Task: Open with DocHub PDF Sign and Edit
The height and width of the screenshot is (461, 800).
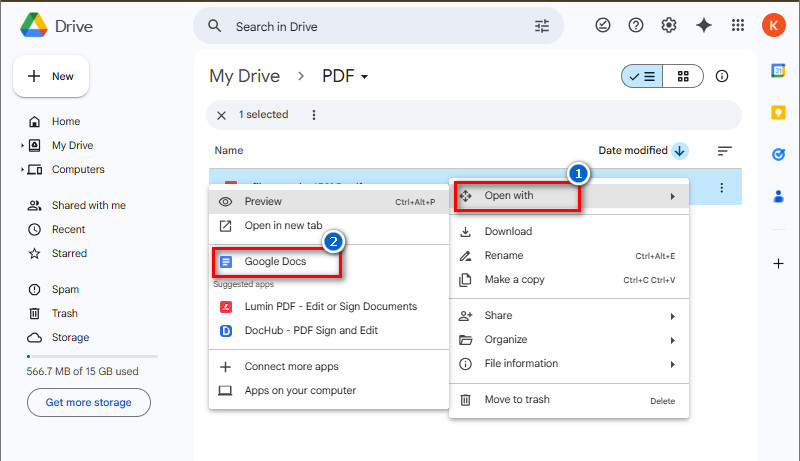Action: [x=329, y=330]
